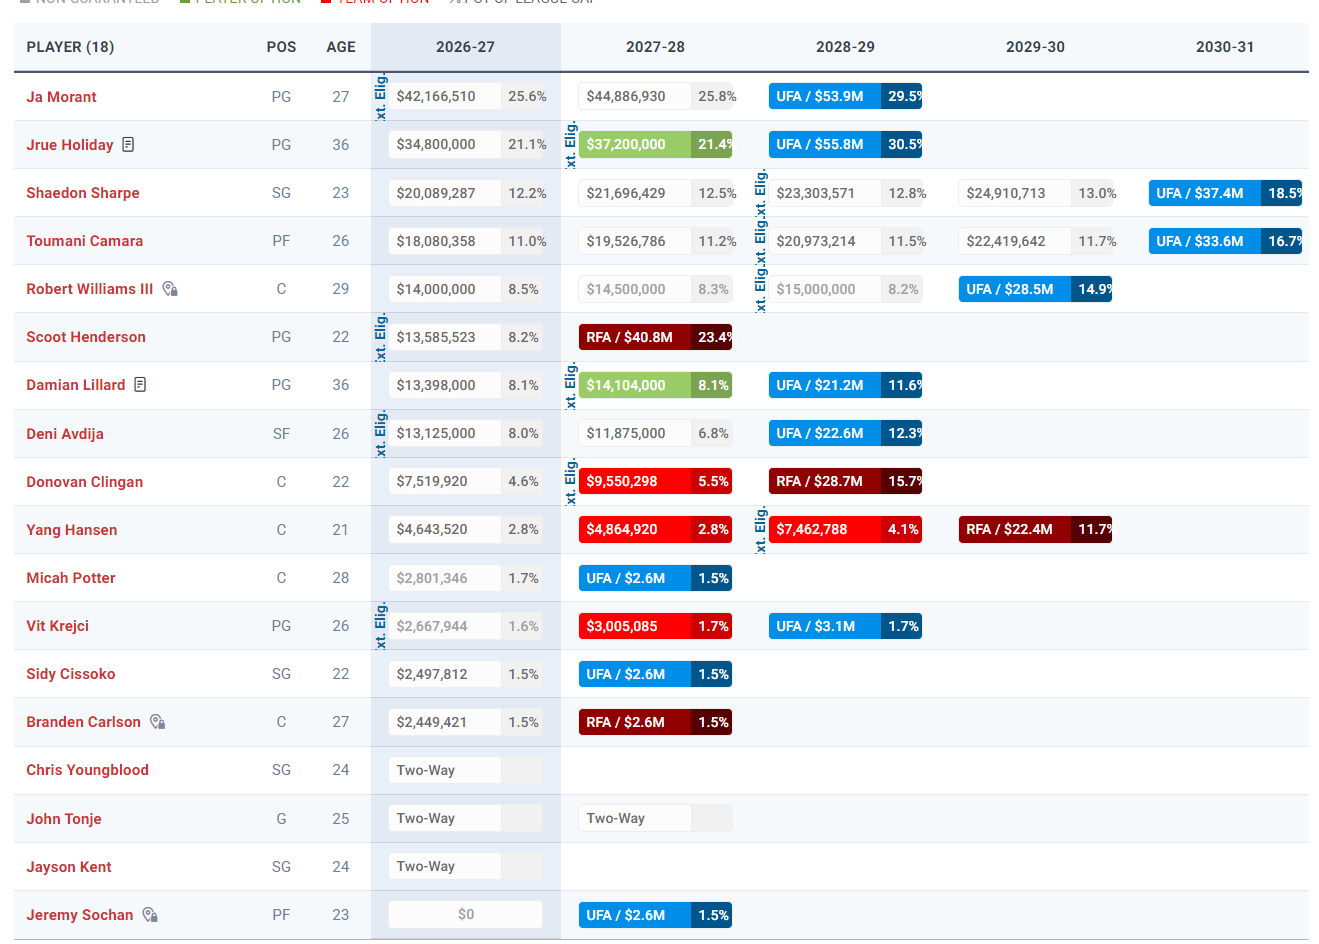Click Donovan Clingan's red $9,550,298 team option
Image resolution: width=1319 pixels, height=944 pixels.
coord(656,482)
